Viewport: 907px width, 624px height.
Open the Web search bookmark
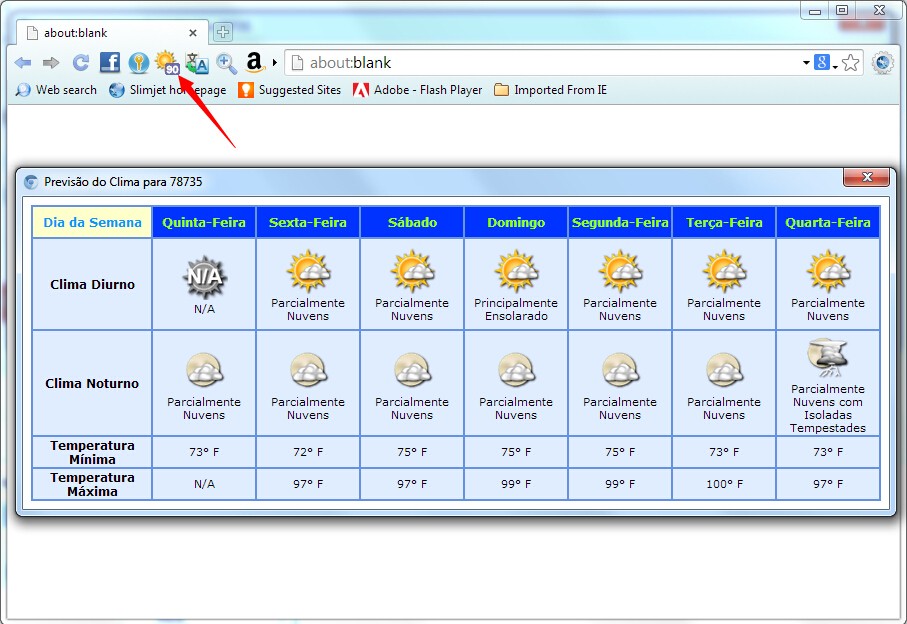pos(56,90)
